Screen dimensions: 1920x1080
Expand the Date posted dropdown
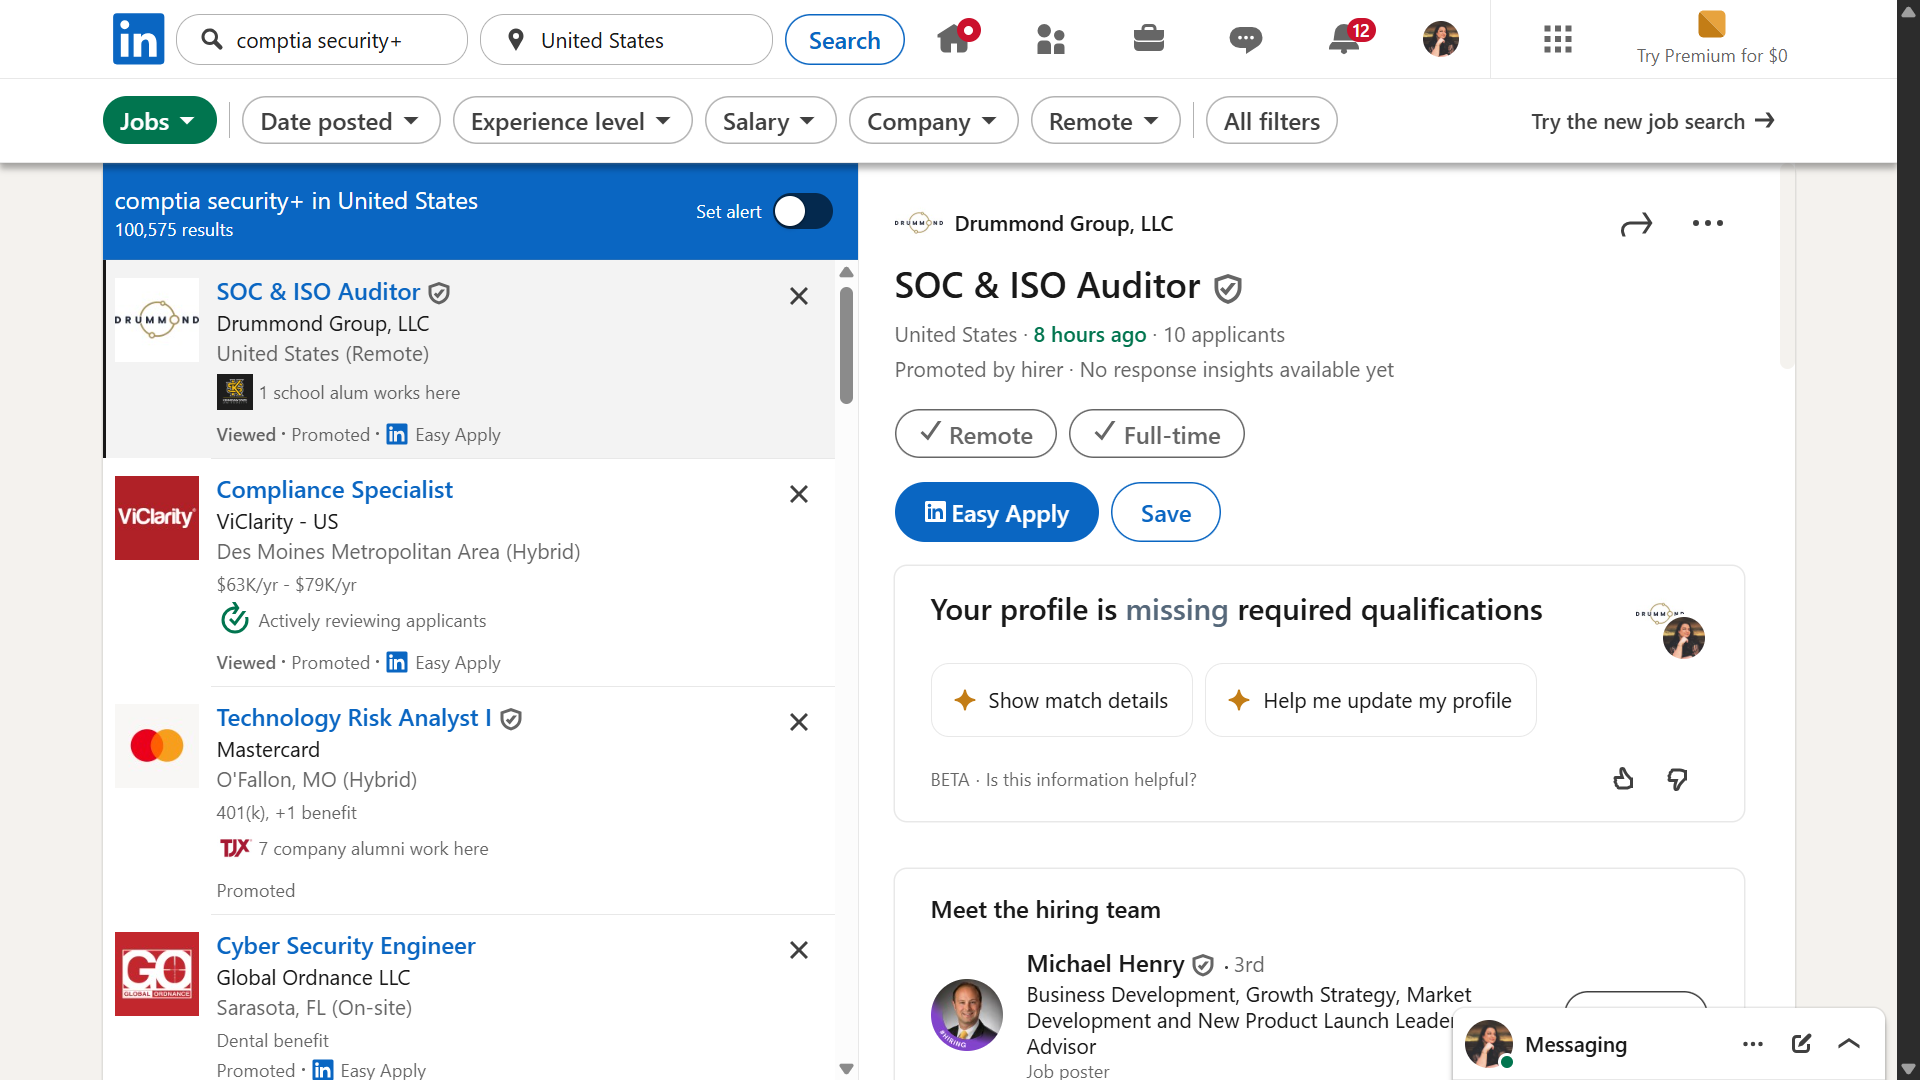coord(340,121)
